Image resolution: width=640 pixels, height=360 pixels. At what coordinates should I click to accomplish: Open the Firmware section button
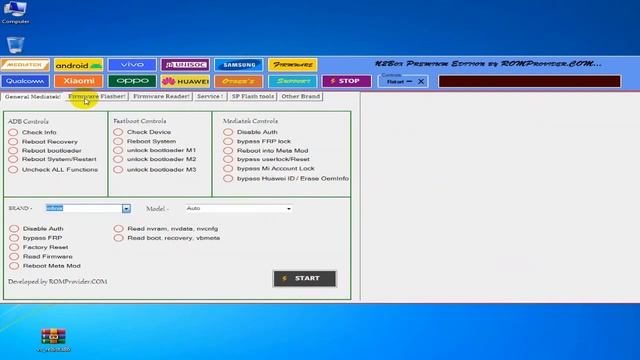tap(293, 65)
